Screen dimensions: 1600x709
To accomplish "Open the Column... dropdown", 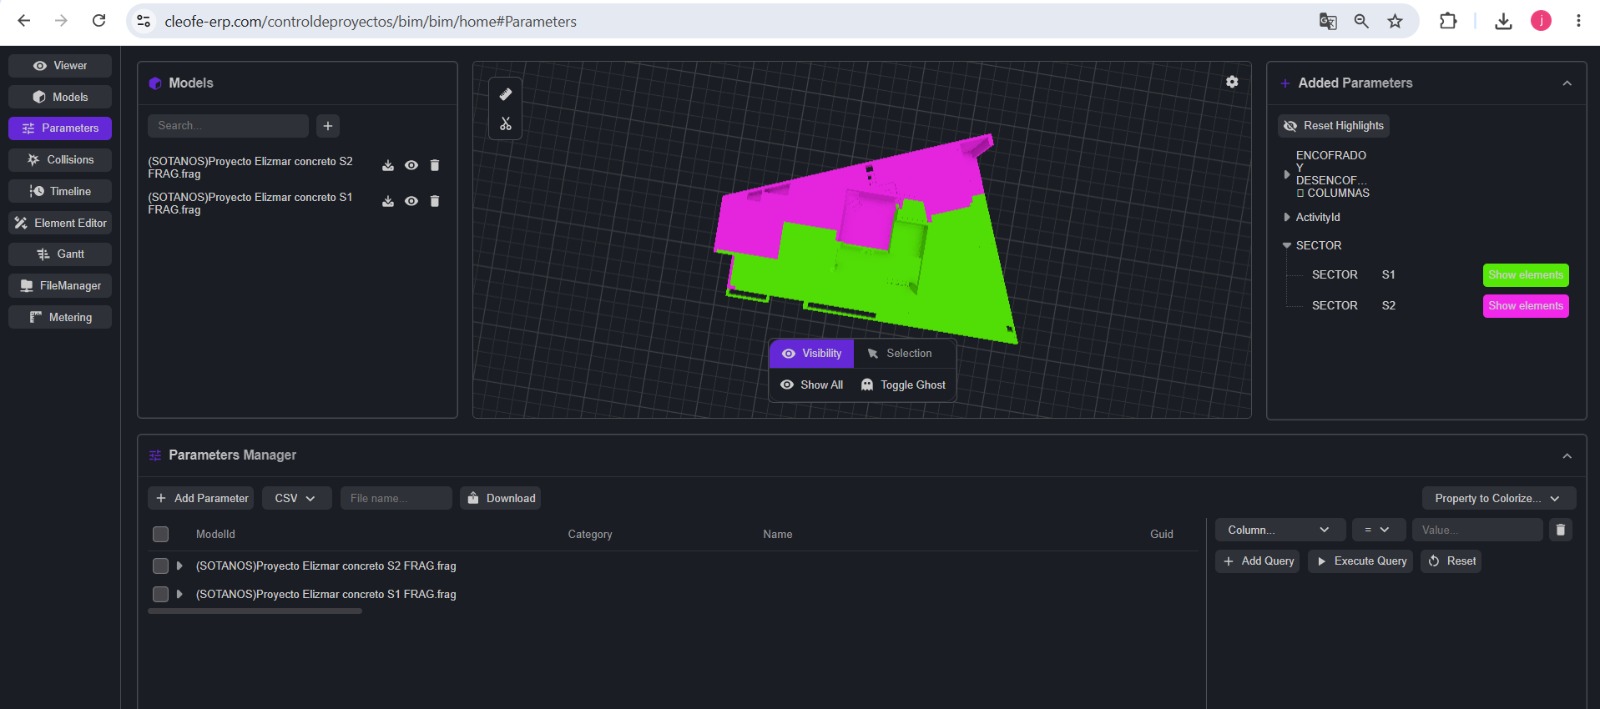I will click(1280, 530).
